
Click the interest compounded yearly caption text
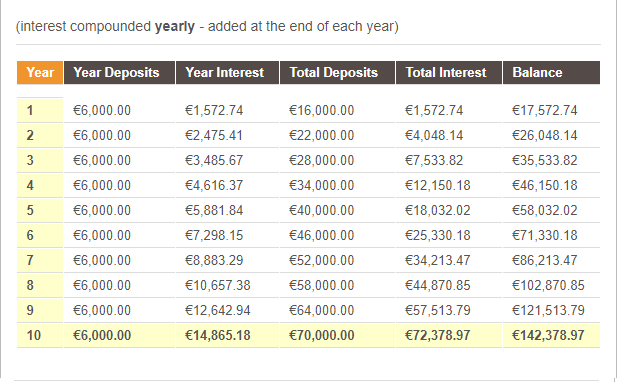pos(207,26)
